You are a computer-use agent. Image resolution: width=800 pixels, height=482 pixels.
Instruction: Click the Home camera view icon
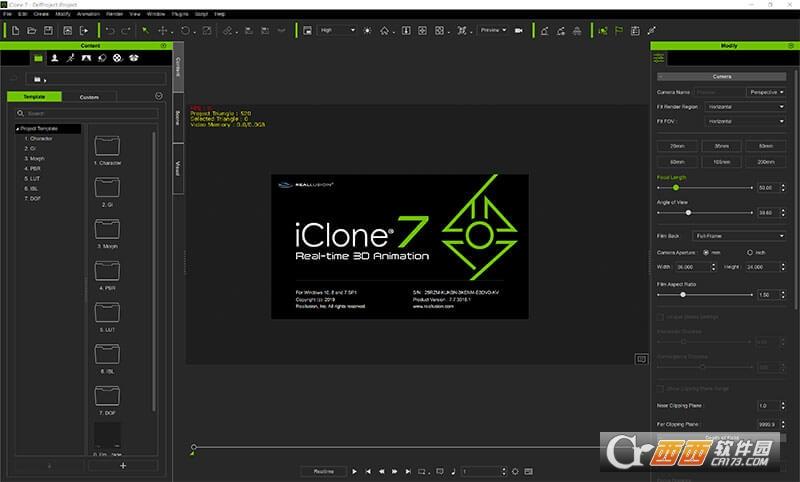point(384,31)
